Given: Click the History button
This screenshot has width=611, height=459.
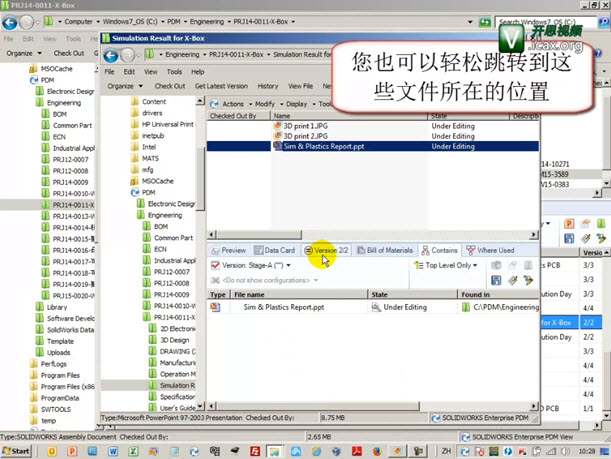Looking at the screenshot, I should click(x=268, y=86).
